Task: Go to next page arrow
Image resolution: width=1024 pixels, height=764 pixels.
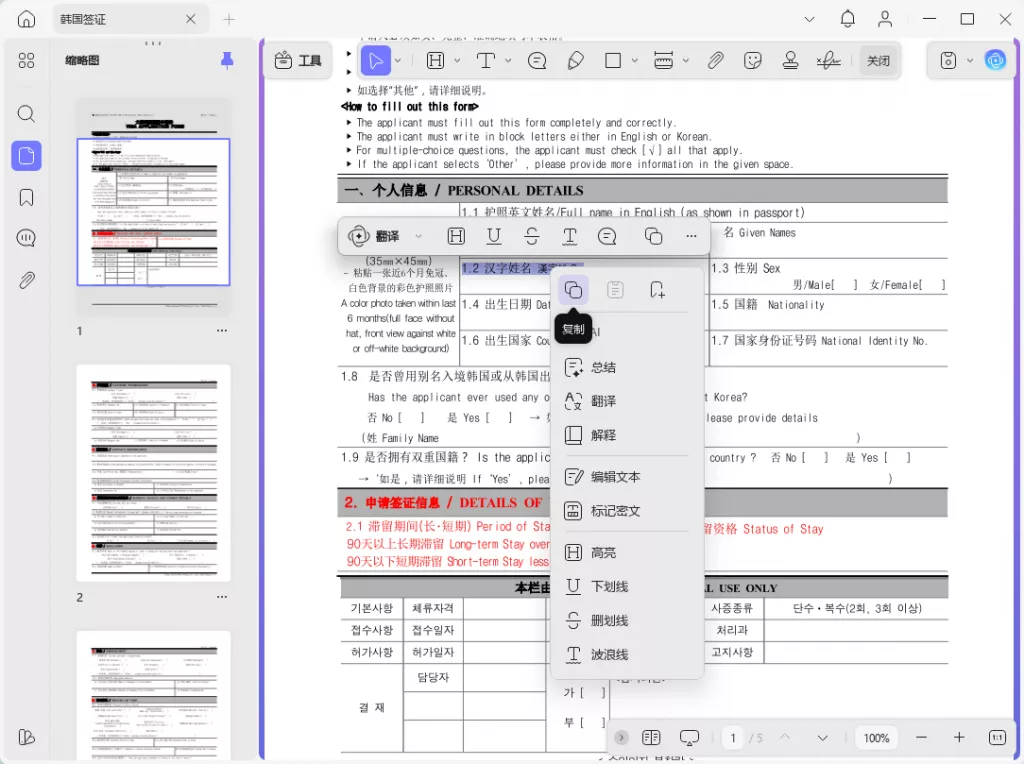Action: click(x=822, y=738)
